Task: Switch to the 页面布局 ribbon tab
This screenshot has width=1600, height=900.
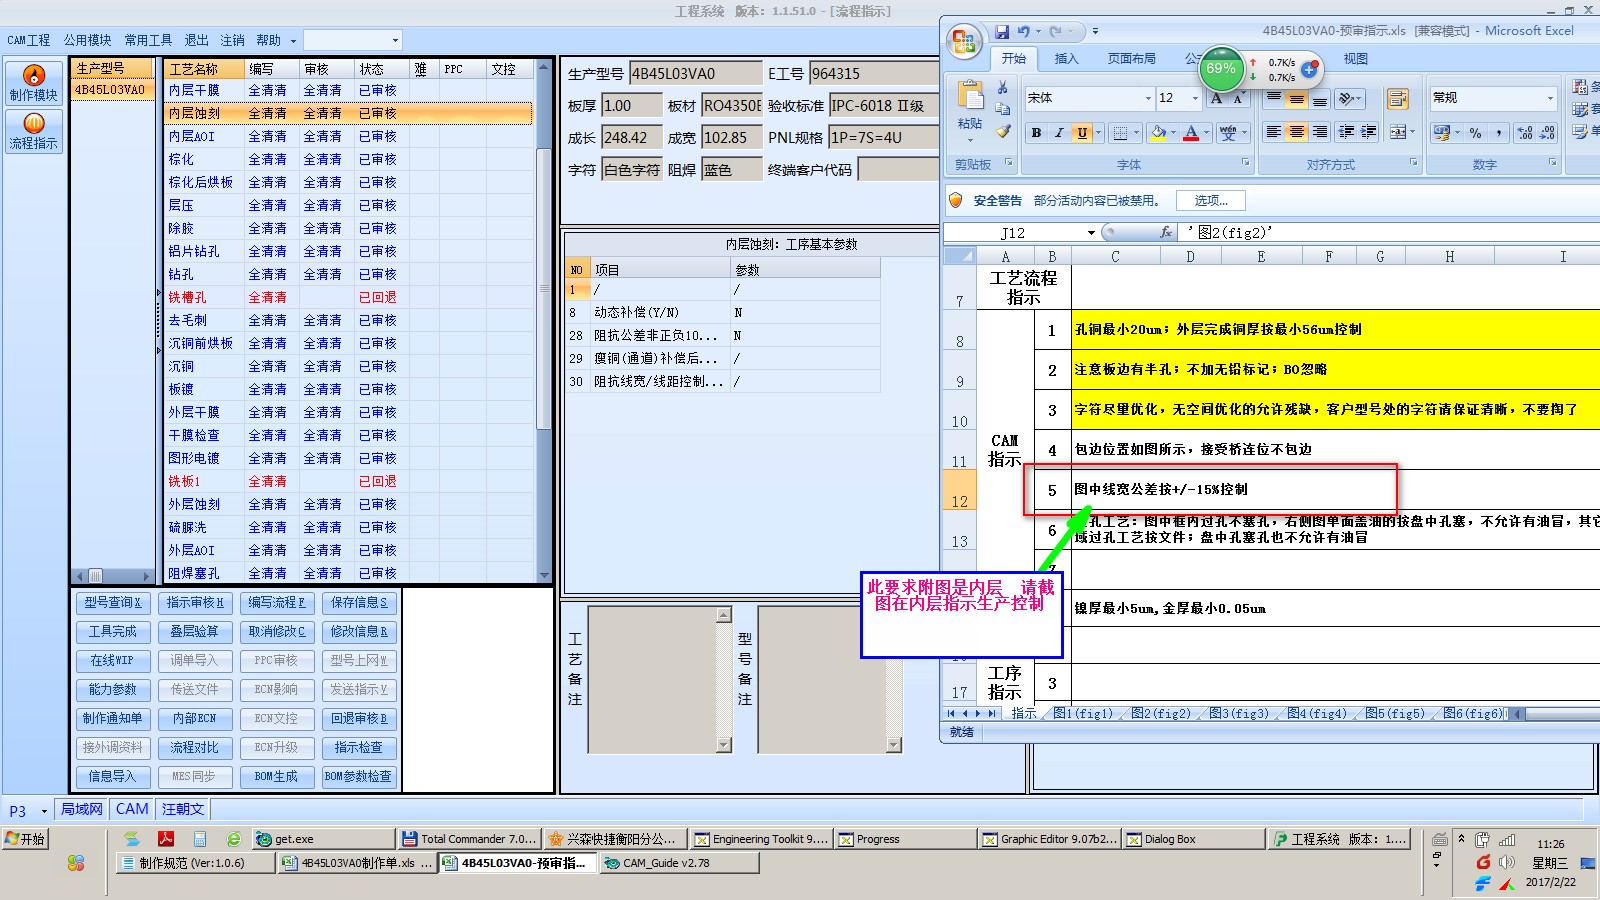Action: pyautogui.click(x=1131, y=59)
